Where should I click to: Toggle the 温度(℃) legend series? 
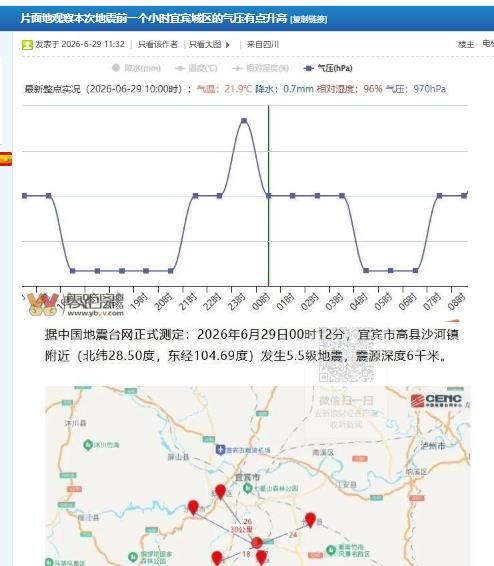(x=196, y=68)
